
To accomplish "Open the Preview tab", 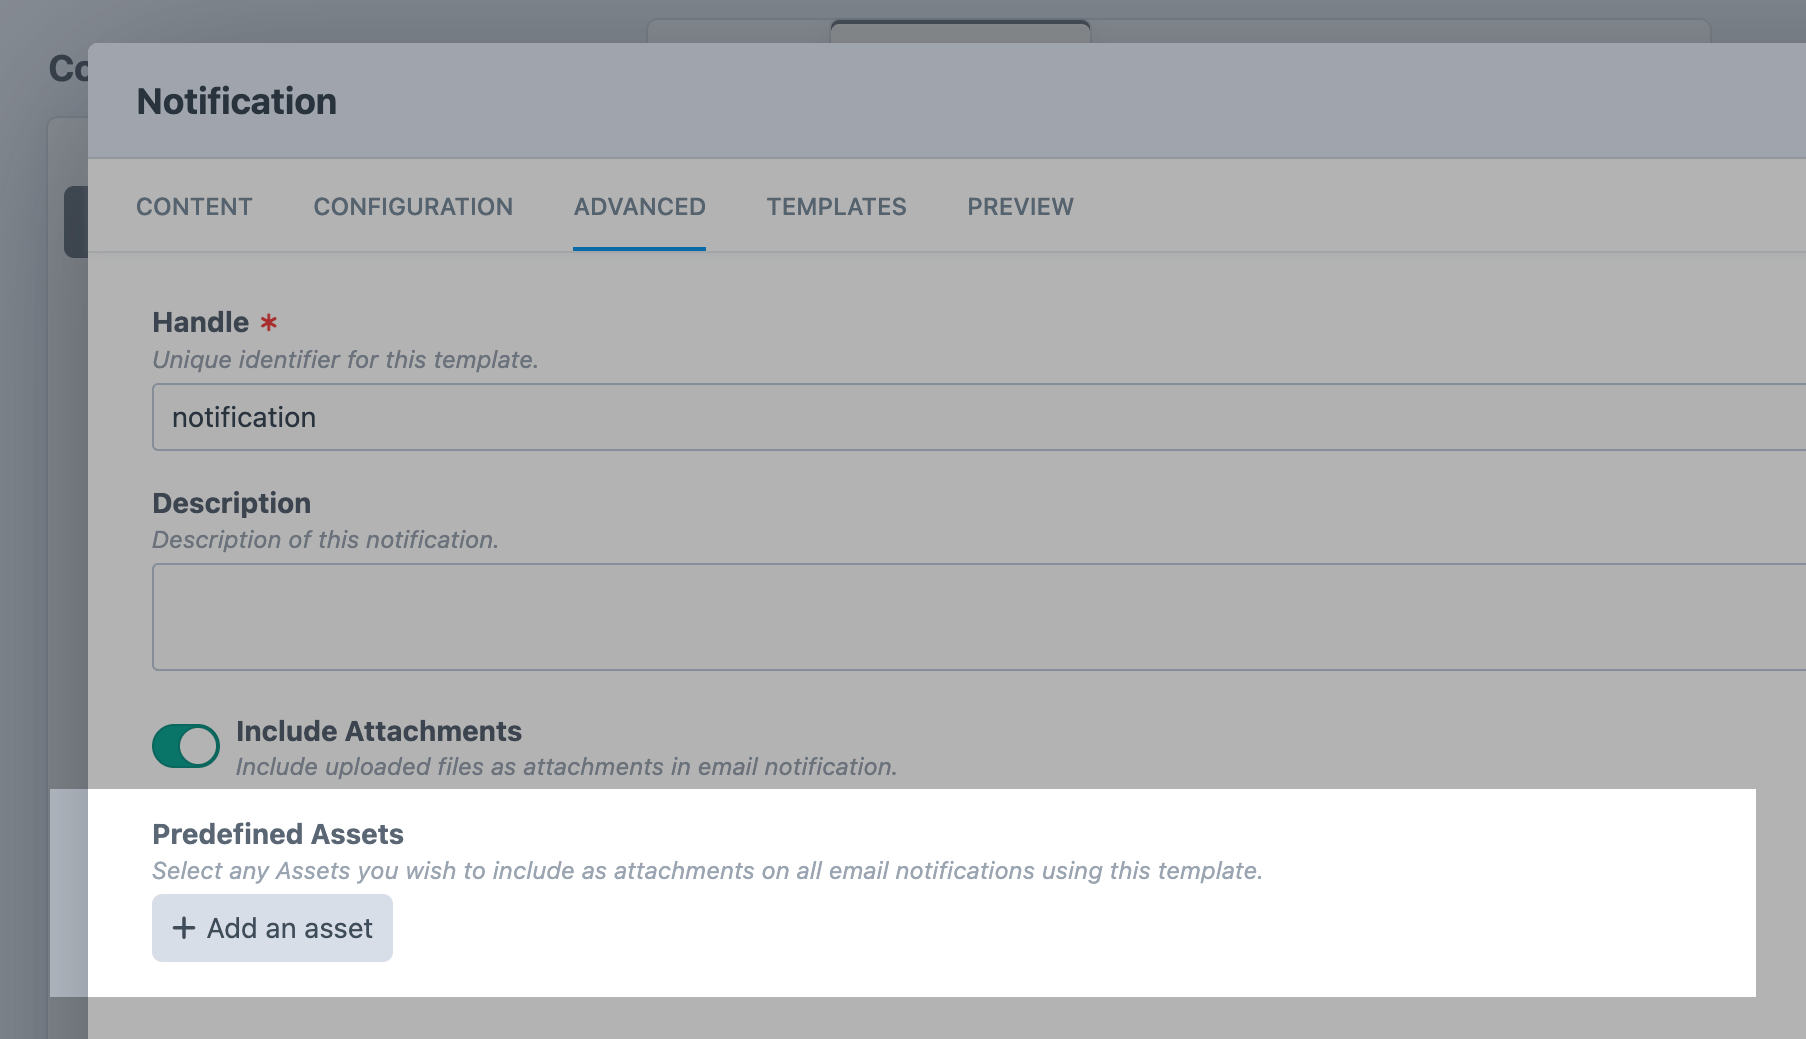I will [x=1019, y=207].
